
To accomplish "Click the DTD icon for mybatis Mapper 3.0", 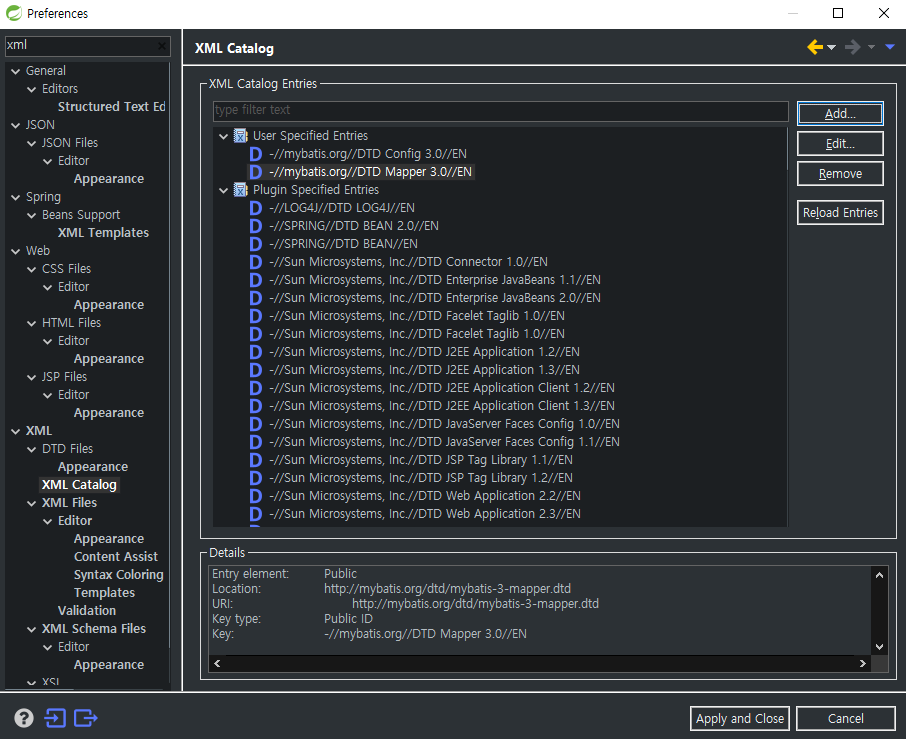I will click(255, 172).
